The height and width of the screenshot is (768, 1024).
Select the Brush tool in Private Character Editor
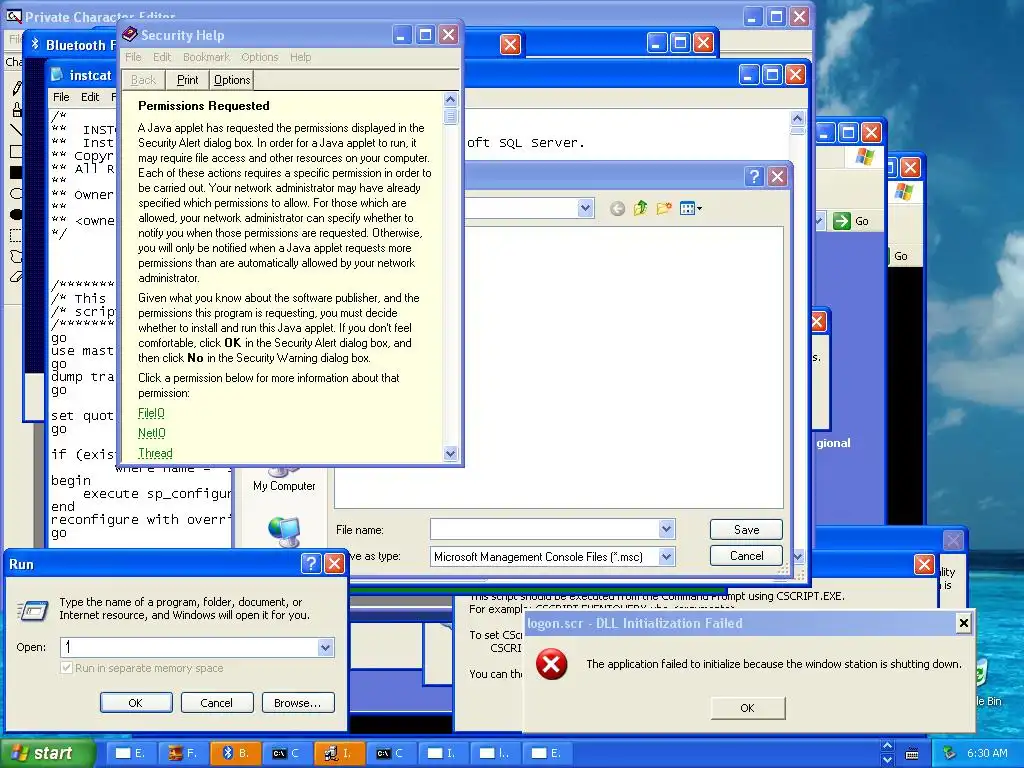click(16, 109)
